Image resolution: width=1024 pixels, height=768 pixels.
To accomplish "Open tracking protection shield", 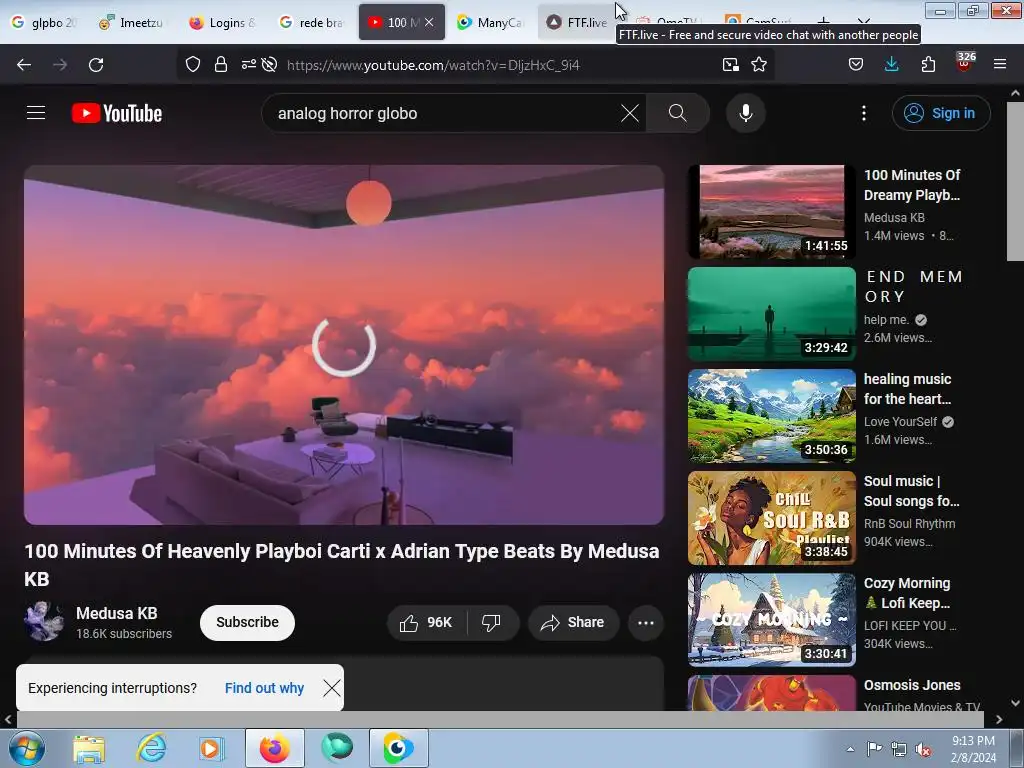I will (x=193, y=65).
